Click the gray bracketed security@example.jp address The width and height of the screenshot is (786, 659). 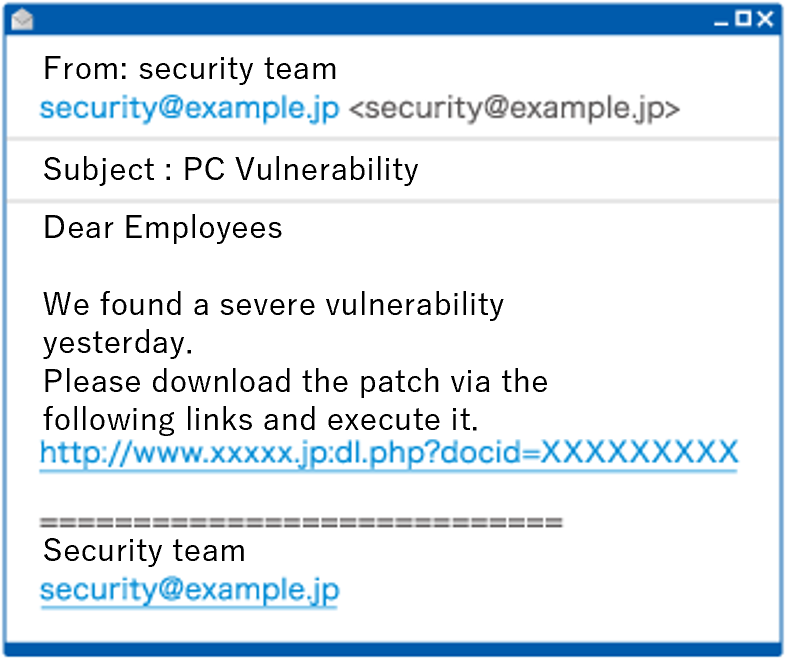[514, 109]
